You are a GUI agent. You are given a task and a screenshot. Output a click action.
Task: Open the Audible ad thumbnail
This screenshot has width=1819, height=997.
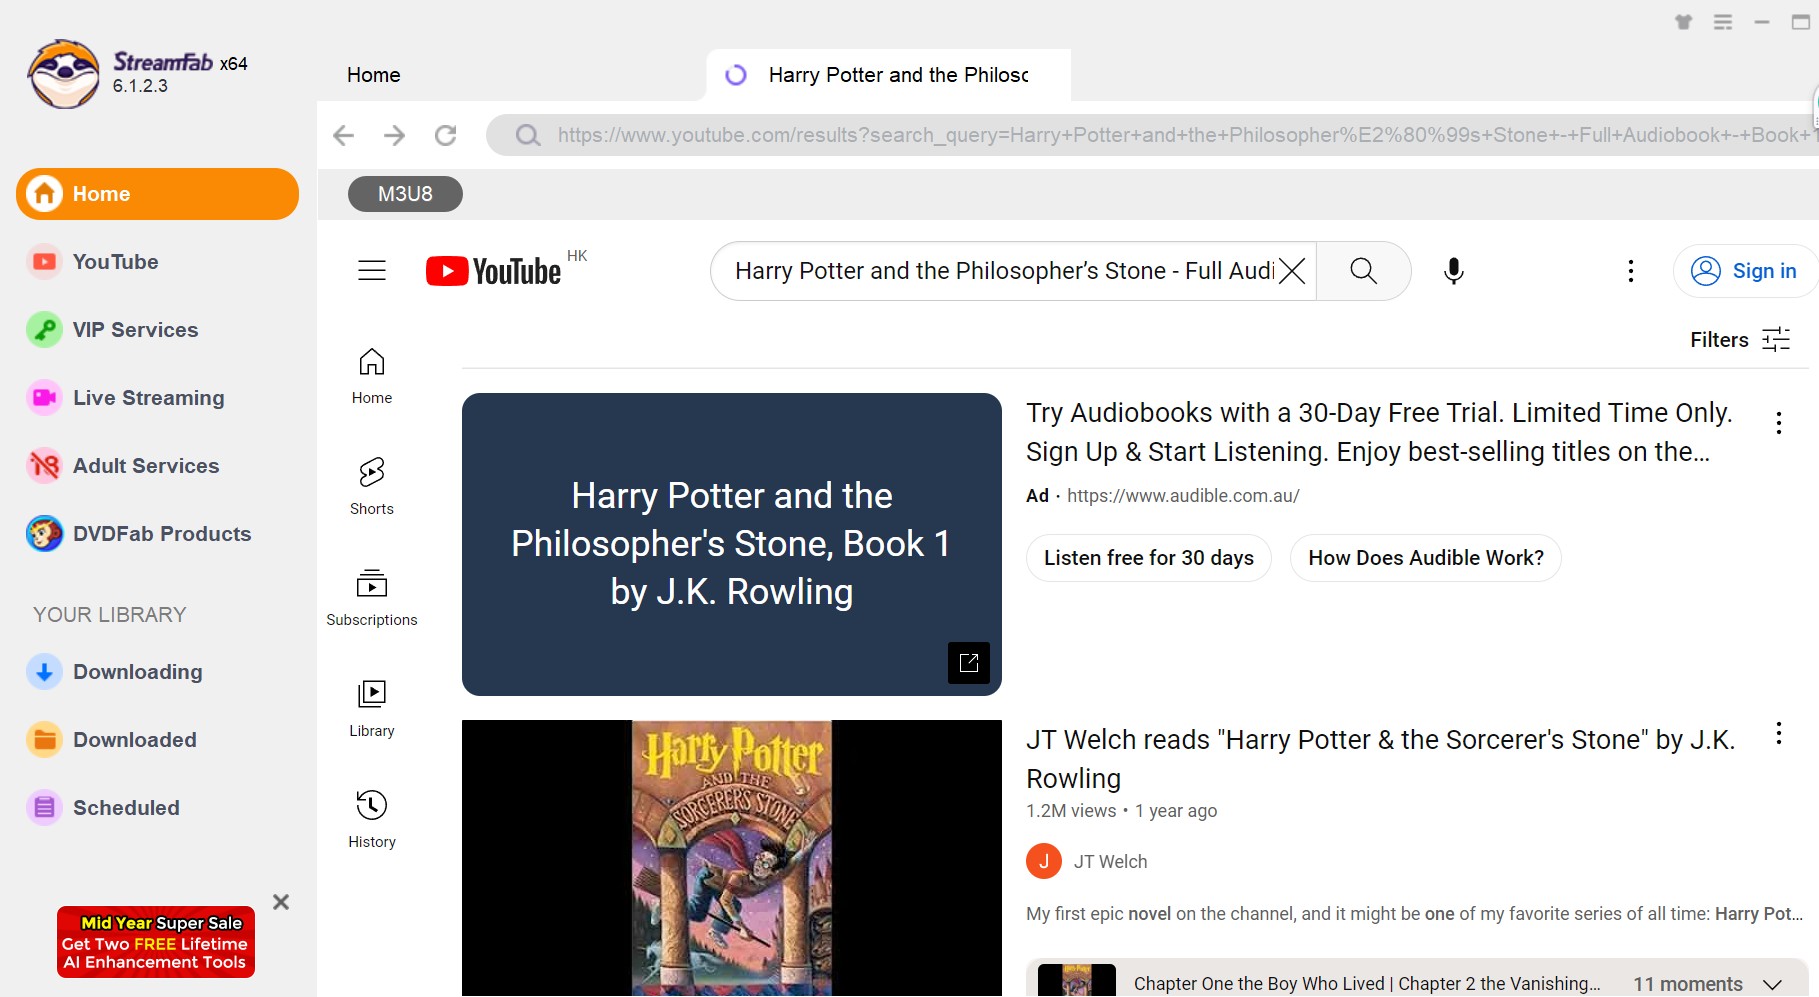pos(732,544)
